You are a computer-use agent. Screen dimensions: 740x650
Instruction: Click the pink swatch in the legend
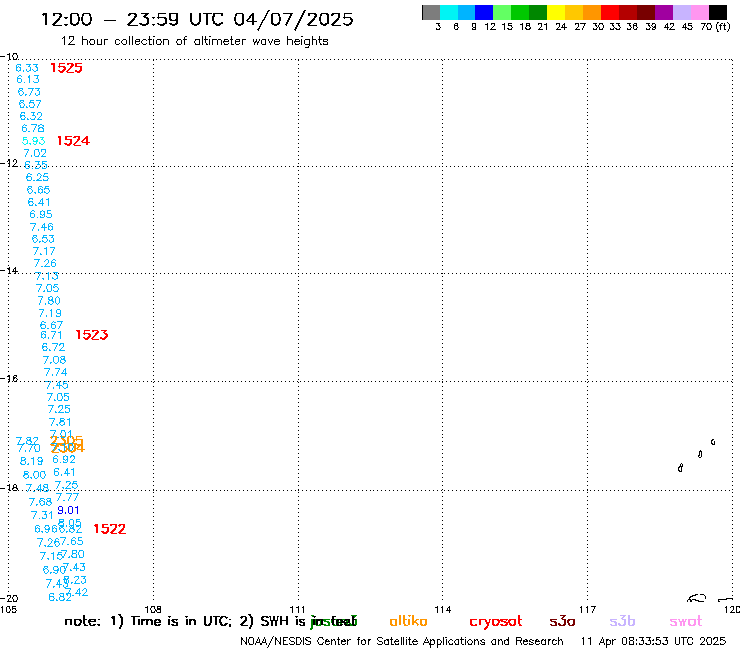point(700,12)
